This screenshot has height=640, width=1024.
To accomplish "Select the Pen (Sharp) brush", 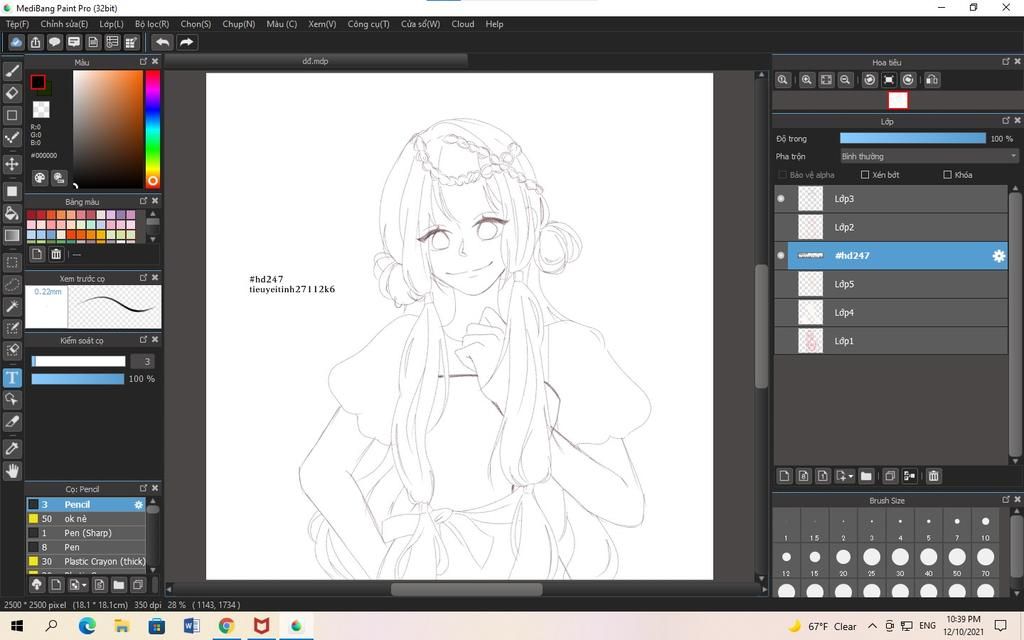I will (86, 534).
